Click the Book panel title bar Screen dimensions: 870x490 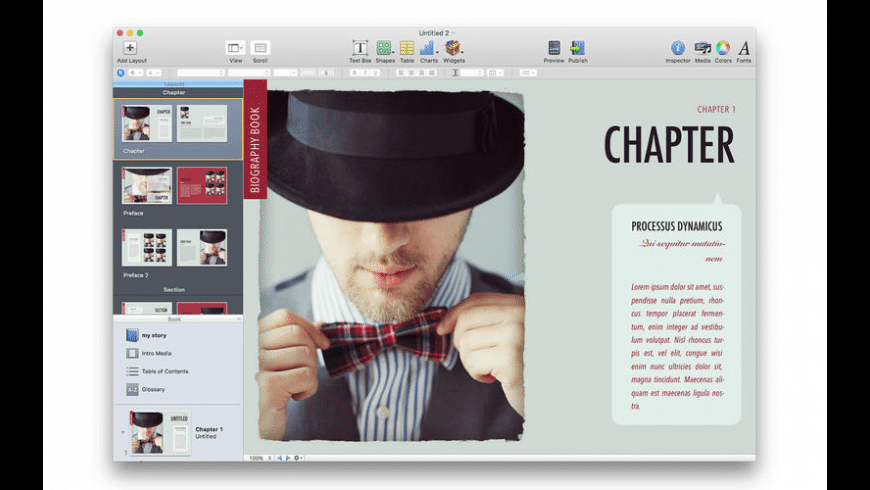pos(174,319)
